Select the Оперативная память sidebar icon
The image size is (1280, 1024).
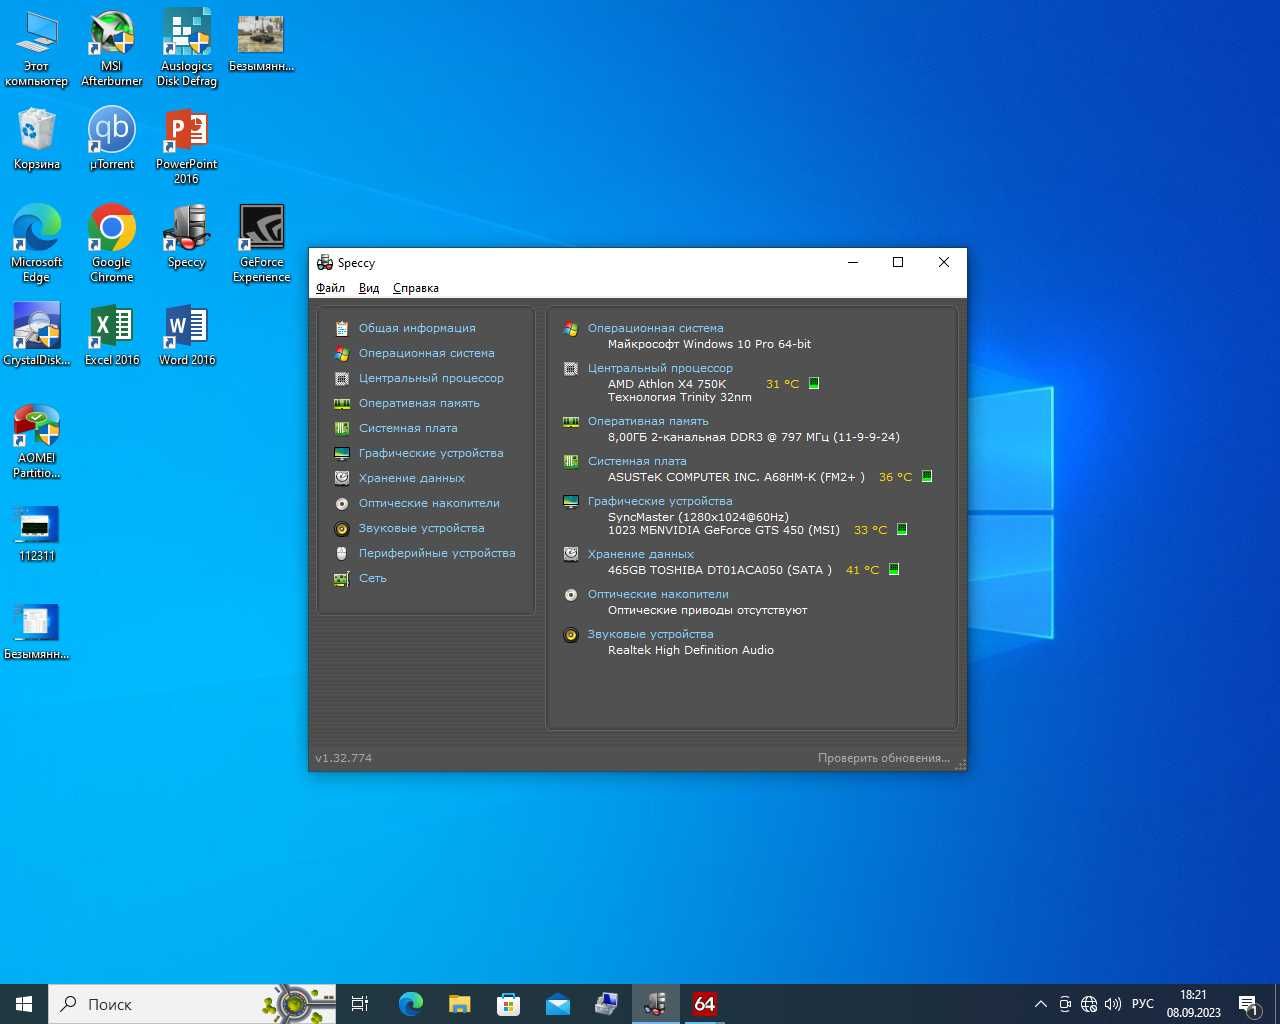pyautogui.click(x=342, y=403)
